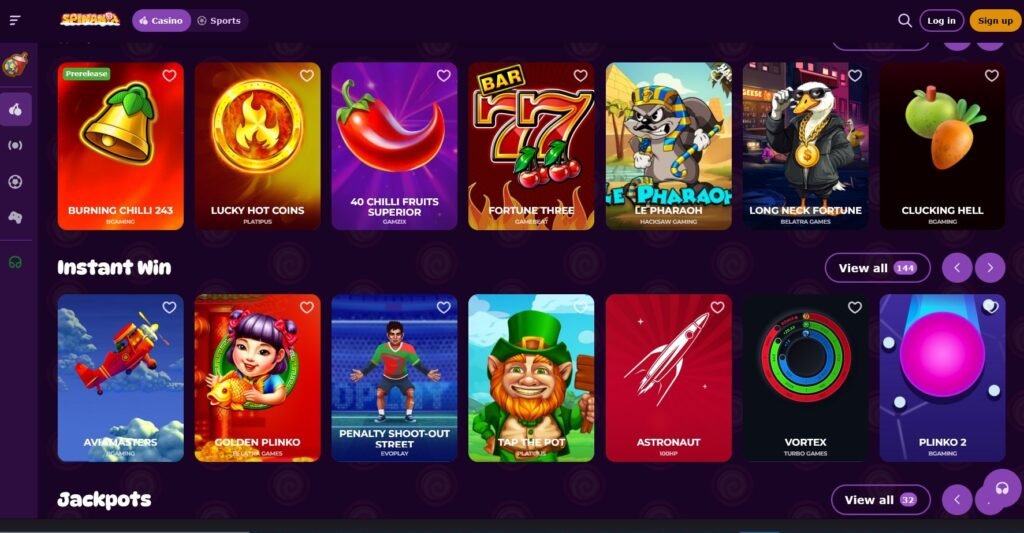Show next Instant Win games arrow
Screen dimensions: 1024x533
tap(990, 268)
